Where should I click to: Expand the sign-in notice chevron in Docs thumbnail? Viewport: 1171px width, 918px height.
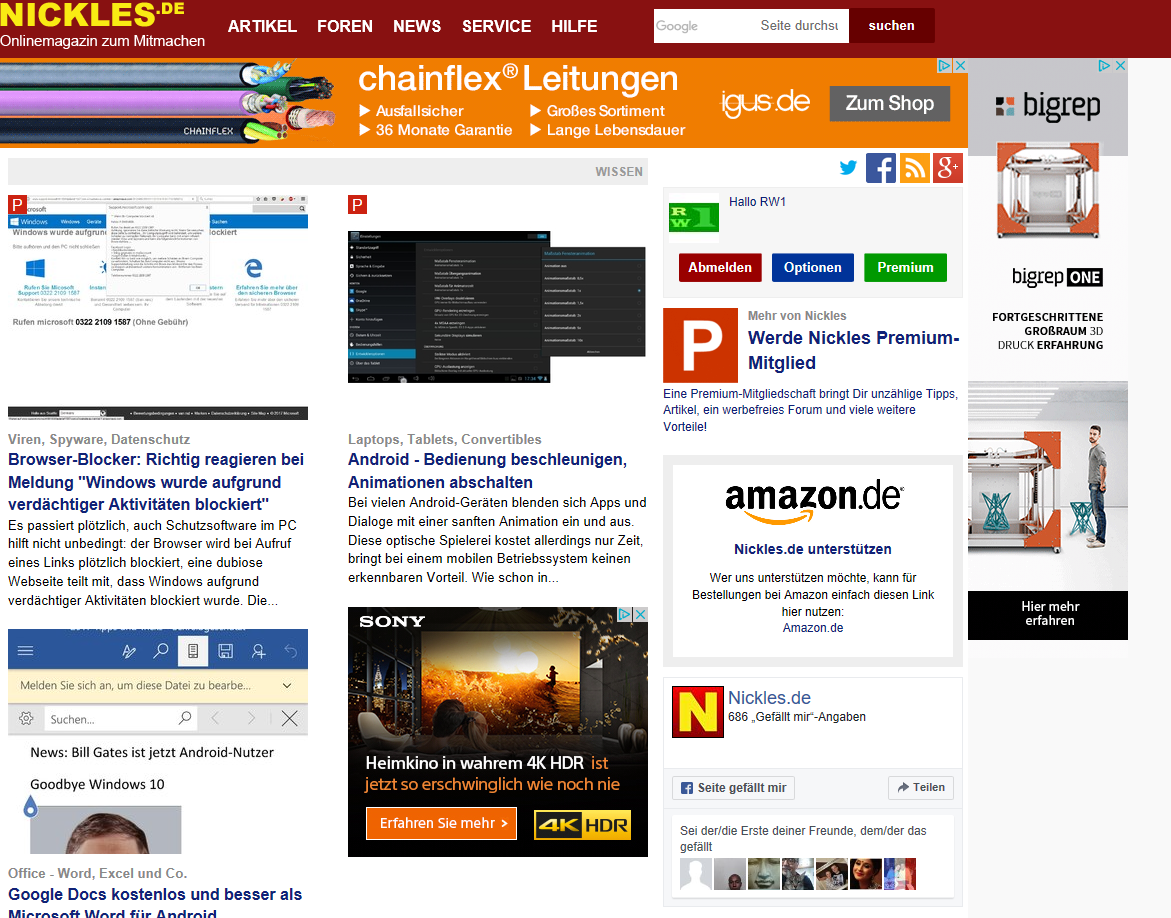(287, 685)
